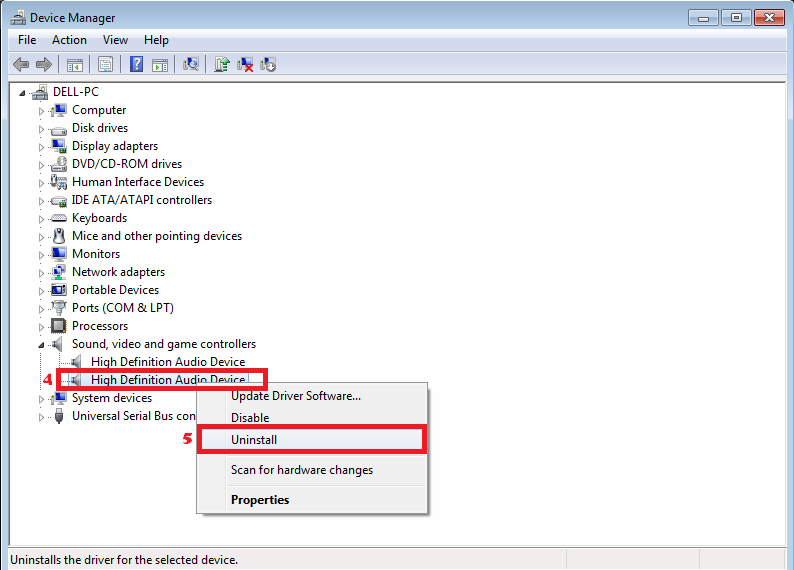Expand the Monitors node arrow
The height and width of the screenshot is (570, 794).
42,255
